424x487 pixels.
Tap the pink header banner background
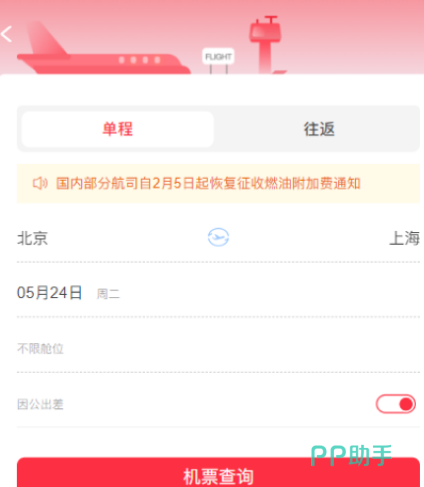[x=350, y=37]
